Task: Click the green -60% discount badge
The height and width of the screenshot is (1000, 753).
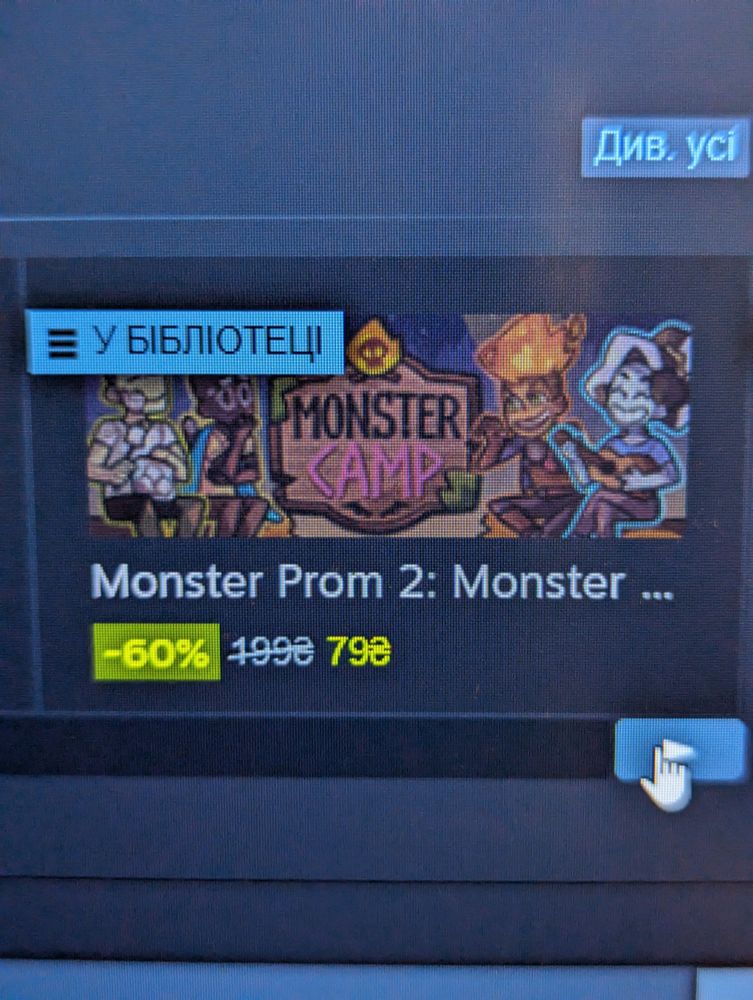Action: pos(156,652)
